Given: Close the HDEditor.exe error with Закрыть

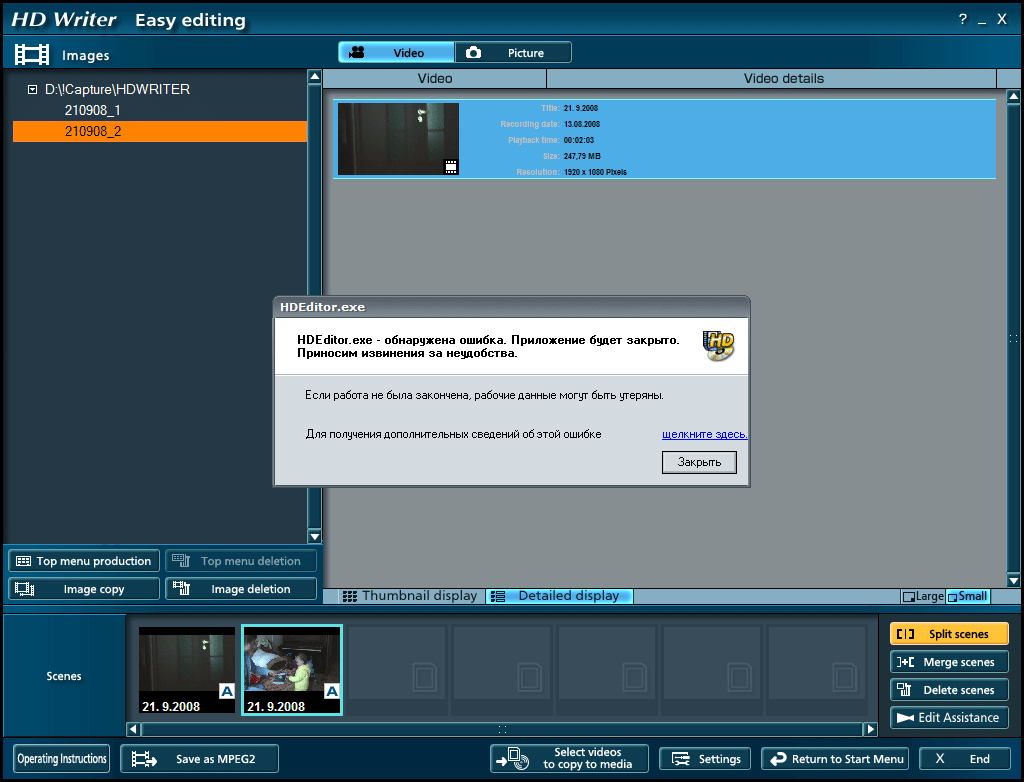Looking at the screenshot, I should (699, 462).
